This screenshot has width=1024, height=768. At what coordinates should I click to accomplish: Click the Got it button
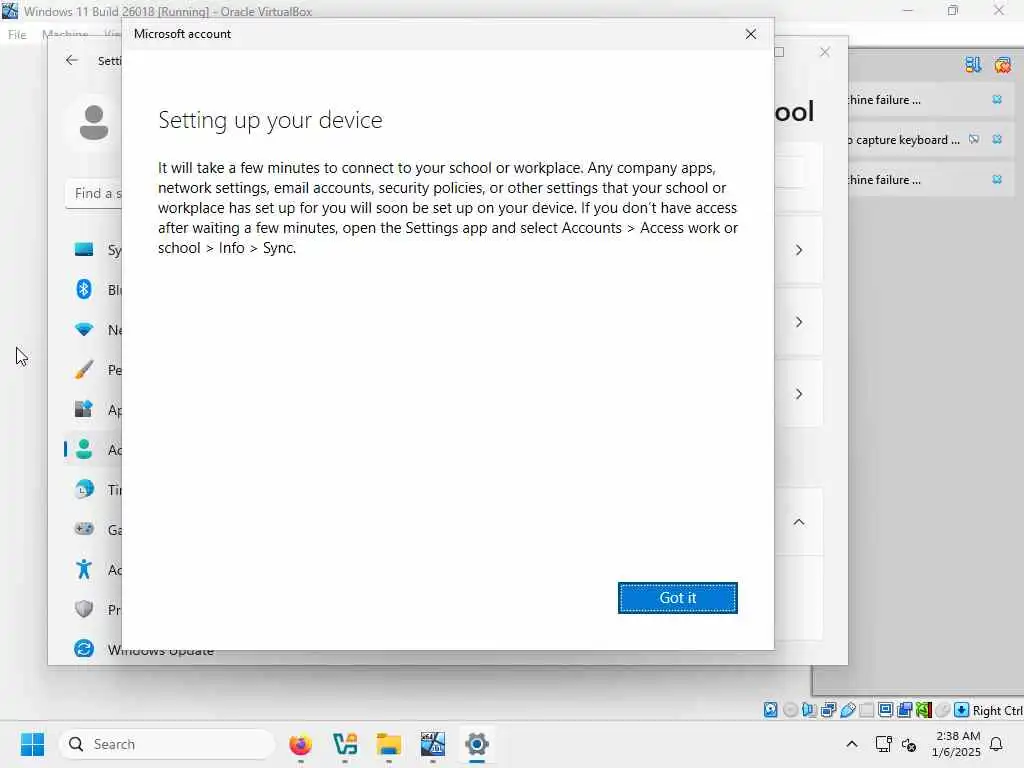[x=677, y=598]
